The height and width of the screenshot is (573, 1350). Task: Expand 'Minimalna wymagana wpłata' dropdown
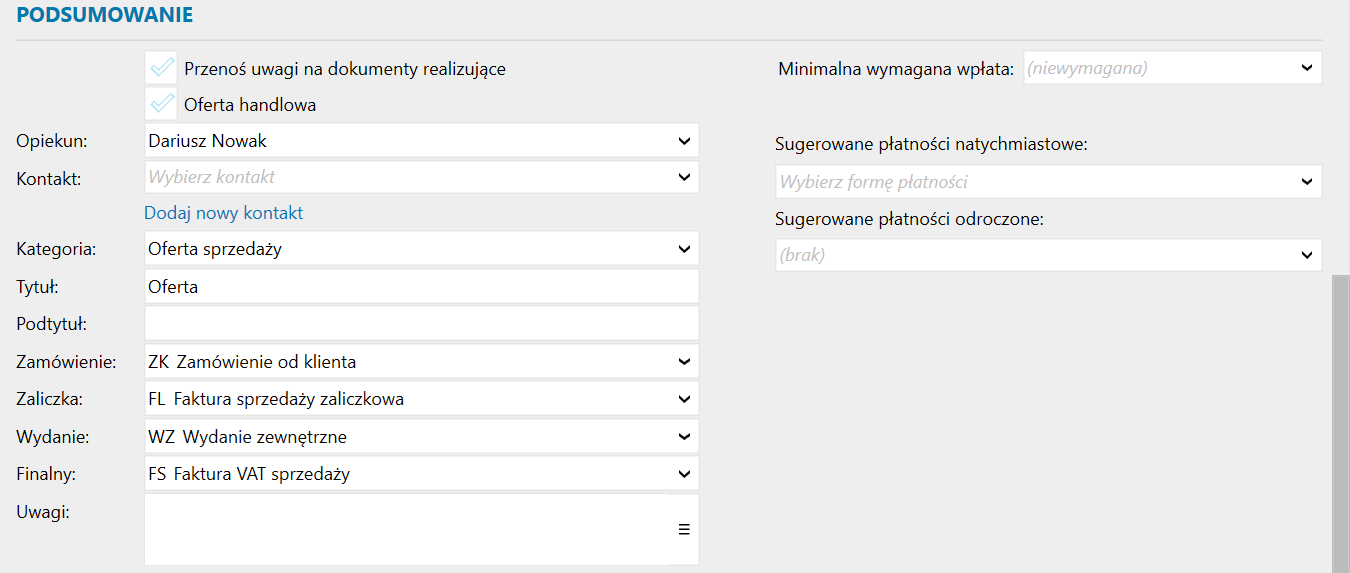click(1306, 68)
